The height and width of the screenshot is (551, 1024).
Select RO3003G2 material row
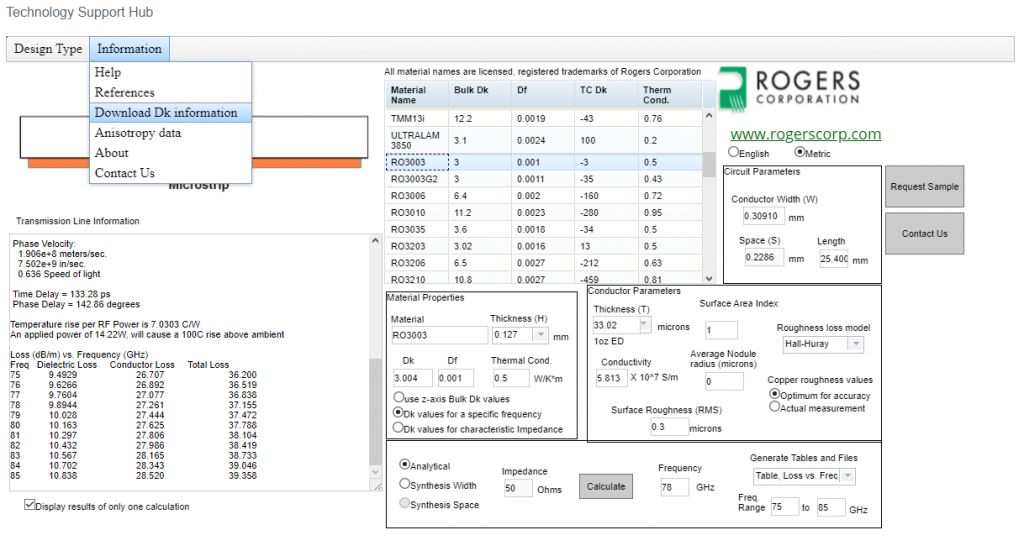tap(544, 179)
